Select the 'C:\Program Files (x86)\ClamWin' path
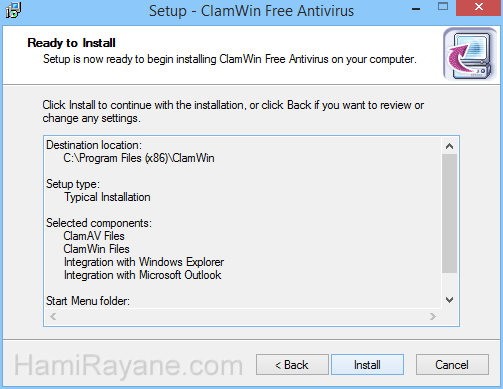This screenshot has height=389, width=503. [x=139, y=158]
